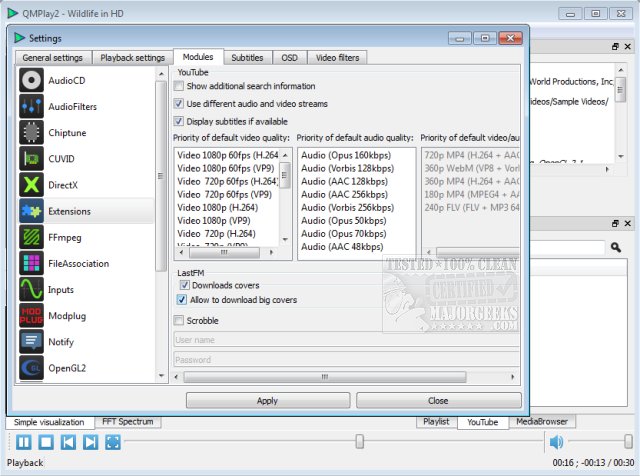Toggle fullscreen mode icon
The width and height of the screenshot is (640, 476).
(x=113, y=442)
